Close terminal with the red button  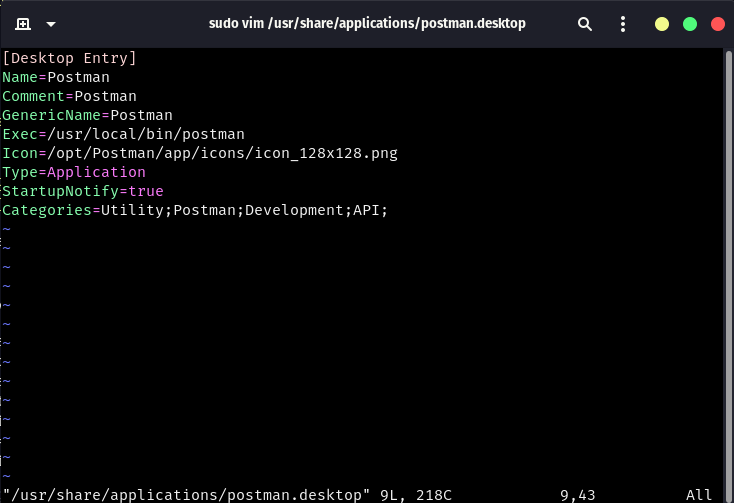click(x=717, y=23)
